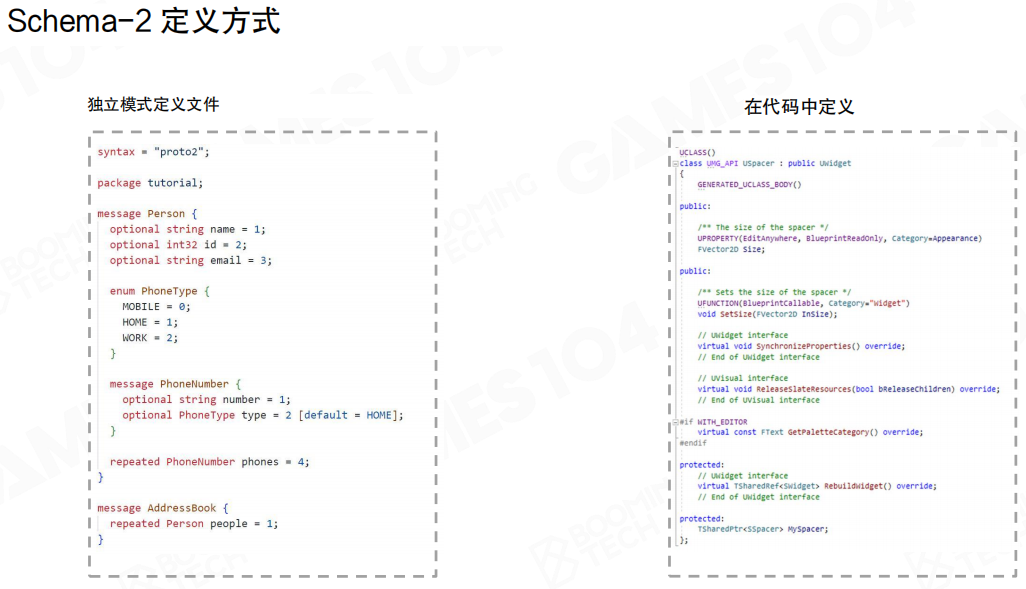Collapse the class UMG_API USpacer code block
1026x589 pixels.
677,163
